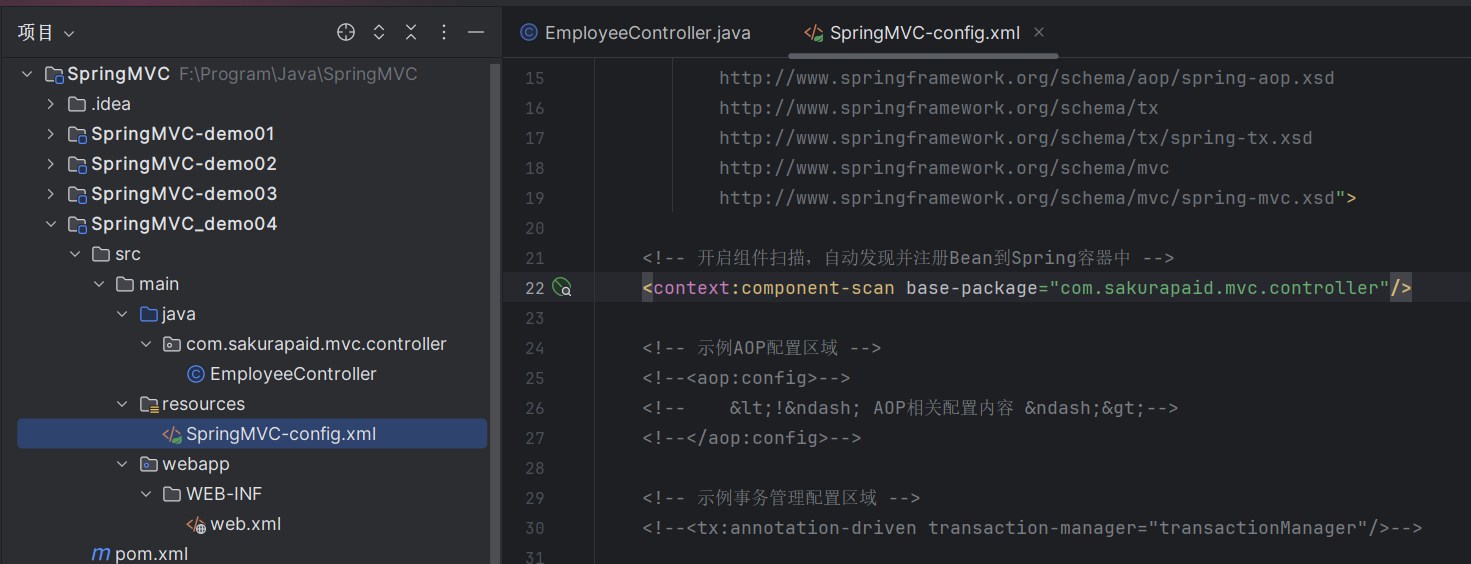This screenshot has width=1471, height=564.
Task: Click the SpringMVC-demo01 module icon
Action: pos(77,134)
